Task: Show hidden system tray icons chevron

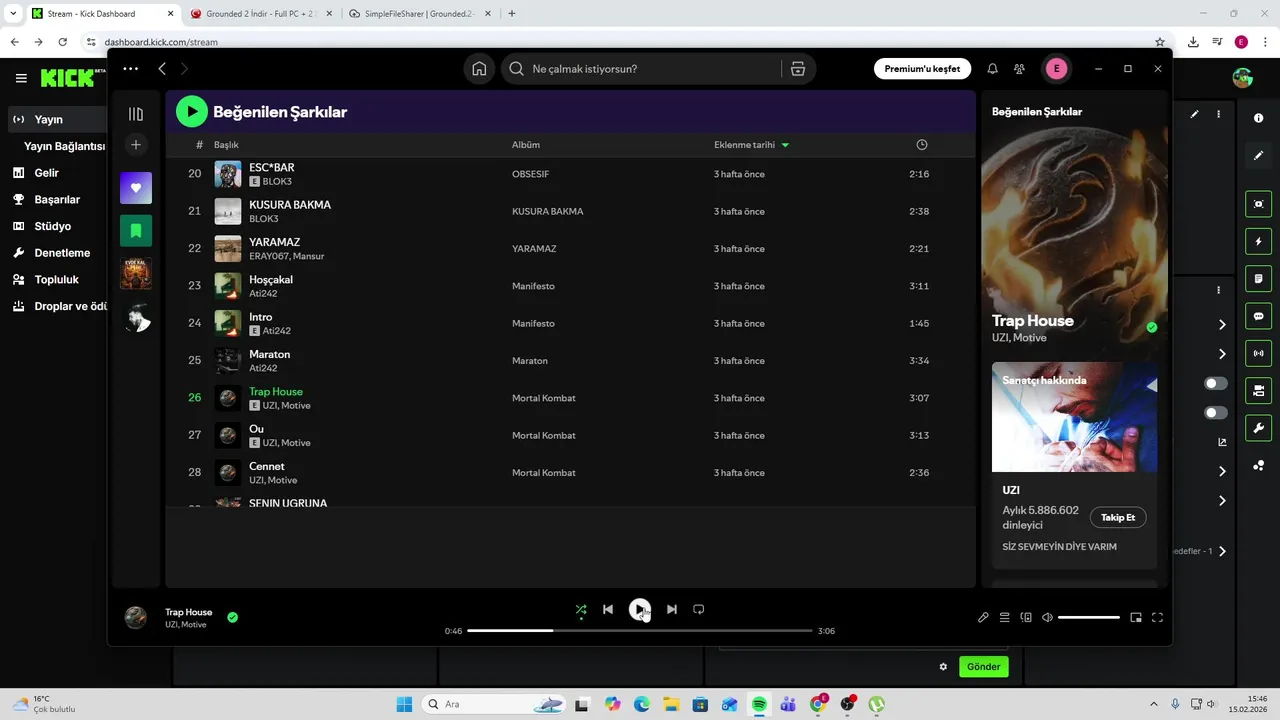Action: [1155, 704]
